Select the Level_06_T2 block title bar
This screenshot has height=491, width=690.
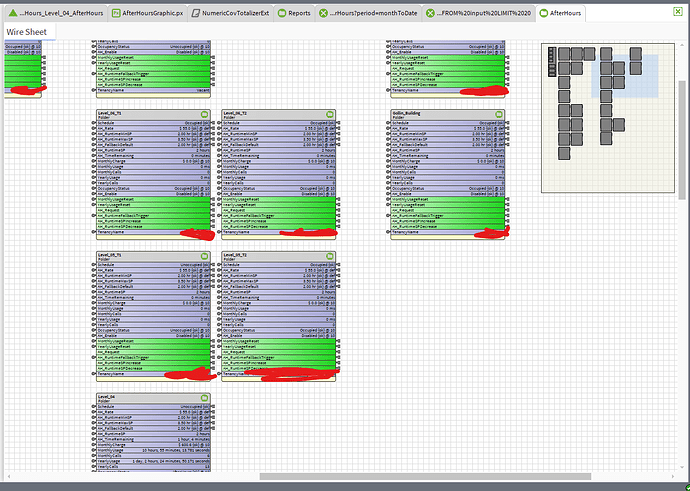click(x=279, y=115)
